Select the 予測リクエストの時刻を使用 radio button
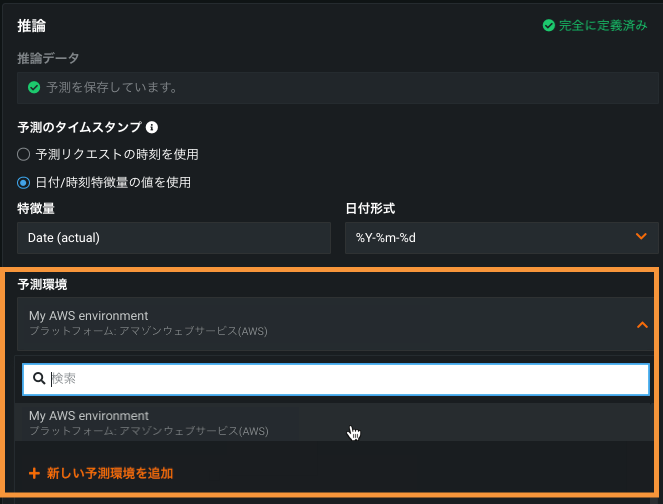 24,155
